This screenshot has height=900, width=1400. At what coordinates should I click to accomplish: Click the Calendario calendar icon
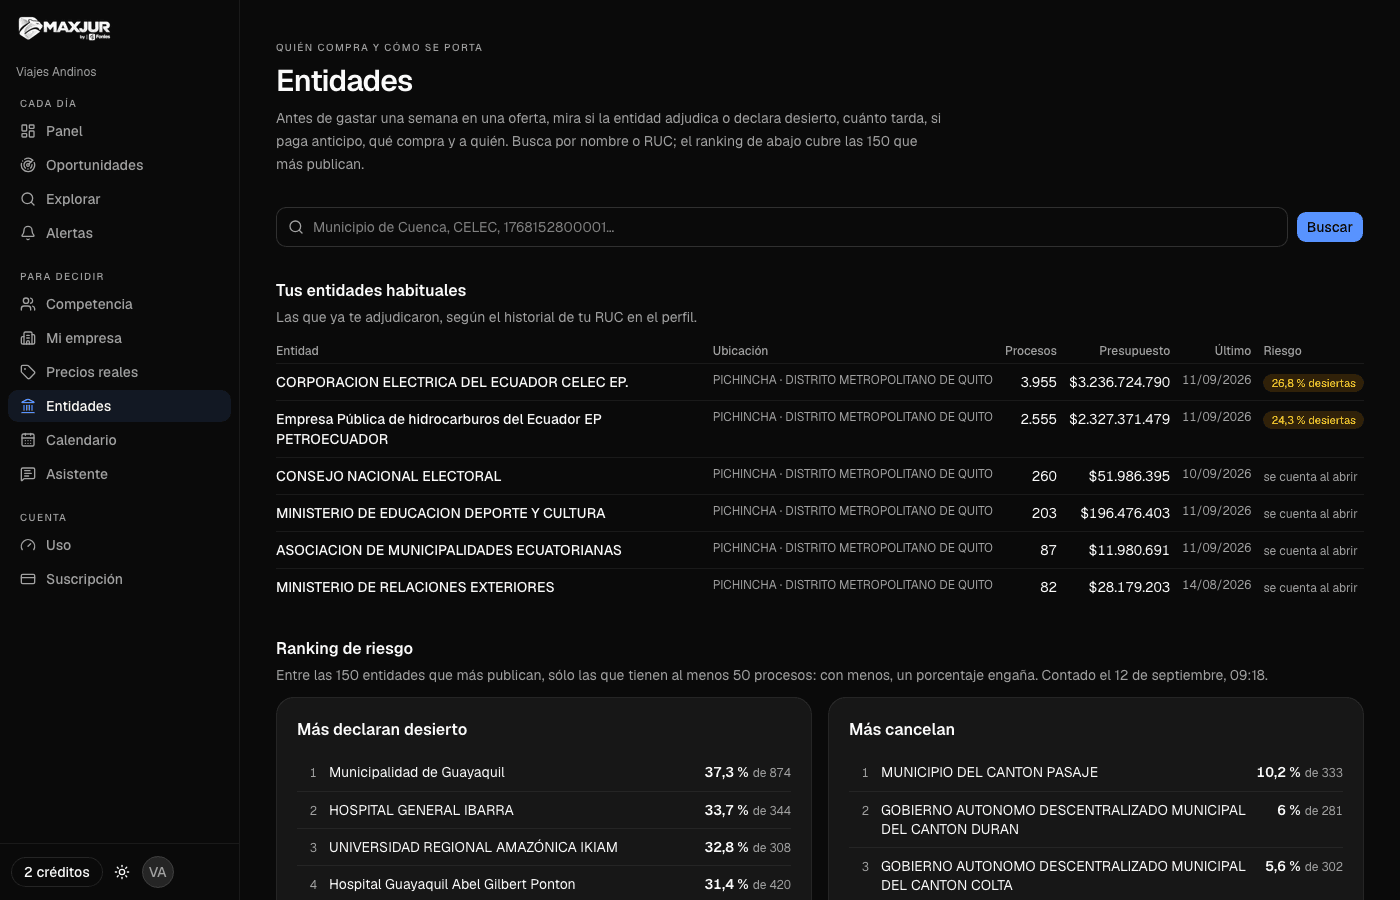(x=28, y=440)
